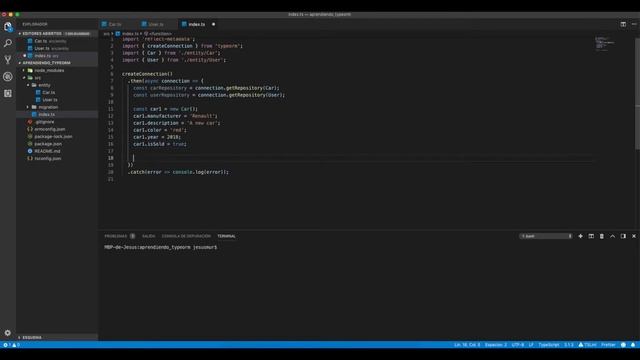The height and width of the screenshot is (360, 640).
Task: Open Car.ts under open editors
Action: pos(57,41)
